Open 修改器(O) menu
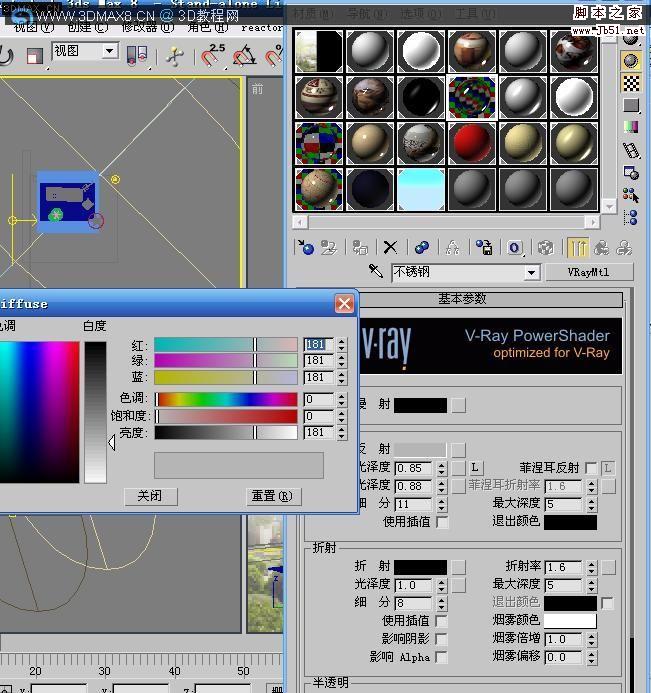This screenshot has height=693, width=651. click(x=148, y=27)
